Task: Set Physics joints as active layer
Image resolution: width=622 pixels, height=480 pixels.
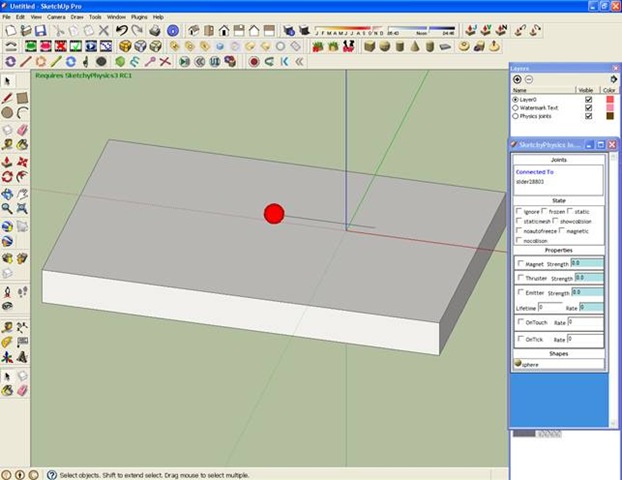Action: (515, 116)
